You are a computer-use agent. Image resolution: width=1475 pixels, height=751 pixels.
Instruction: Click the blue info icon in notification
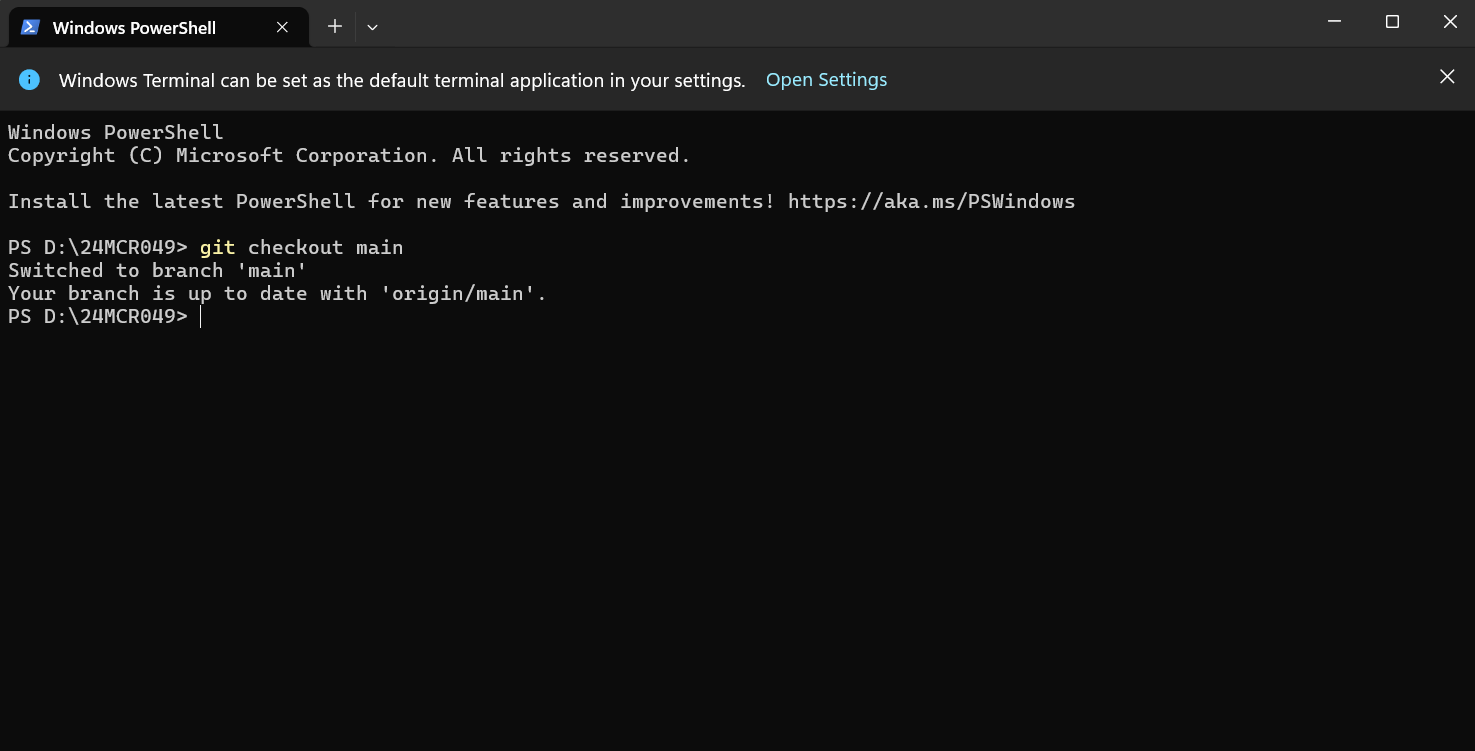point(29,80)
